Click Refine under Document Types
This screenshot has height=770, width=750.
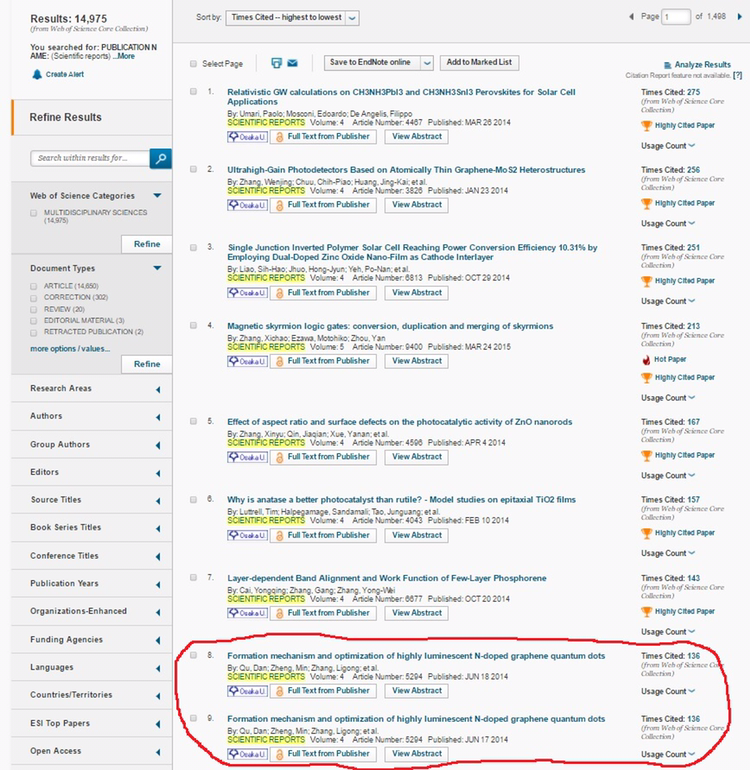tap(147, 364)
